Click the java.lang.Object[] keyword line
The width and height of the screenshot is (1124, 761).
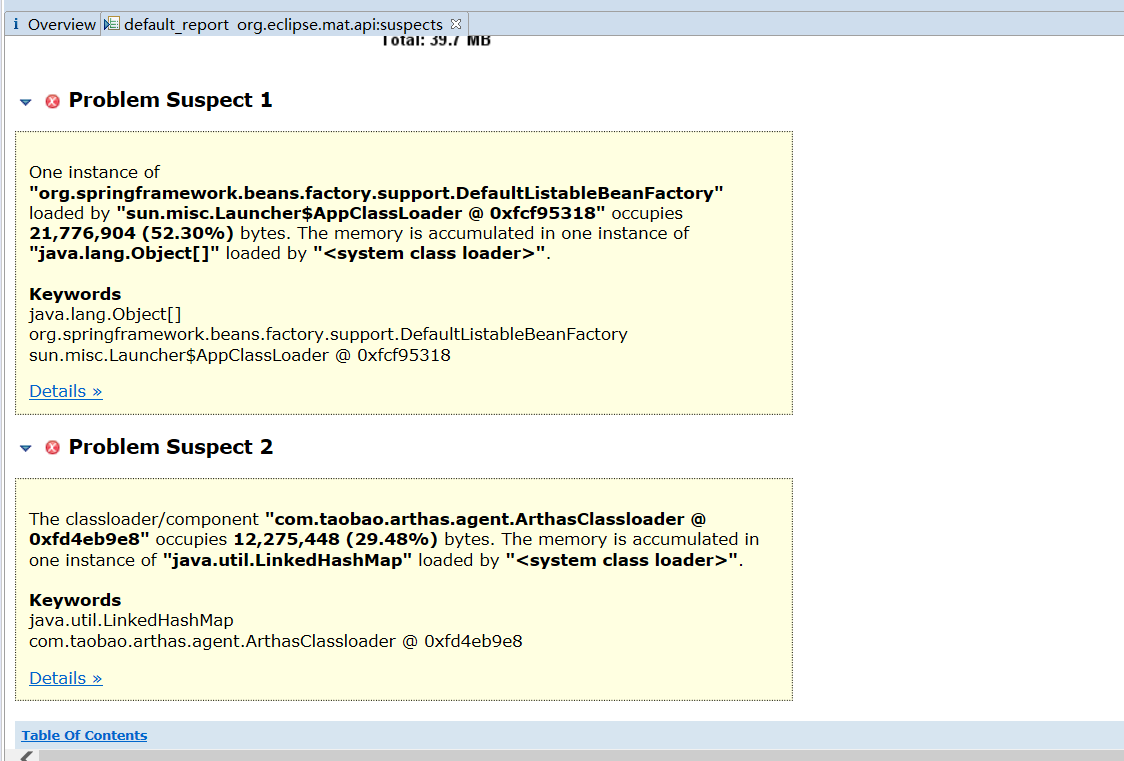[105, 314]
